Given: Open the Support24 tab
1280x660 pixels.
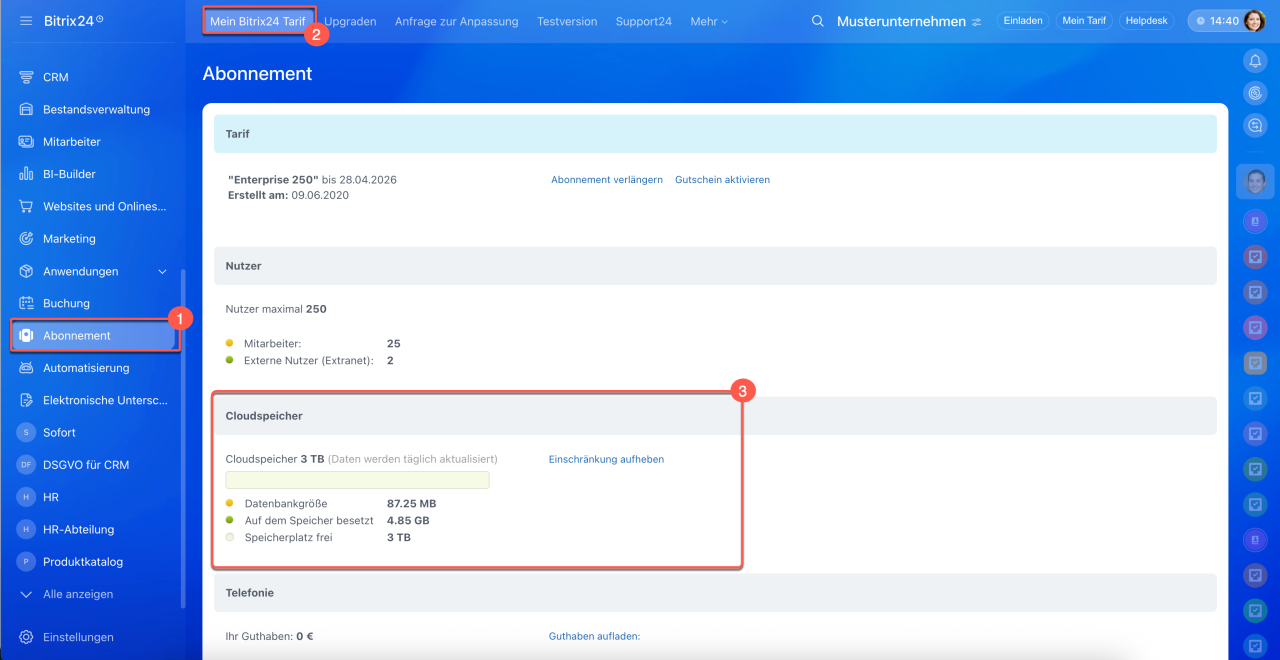Looking at the screenshot, I should click(x=643, y=21).
